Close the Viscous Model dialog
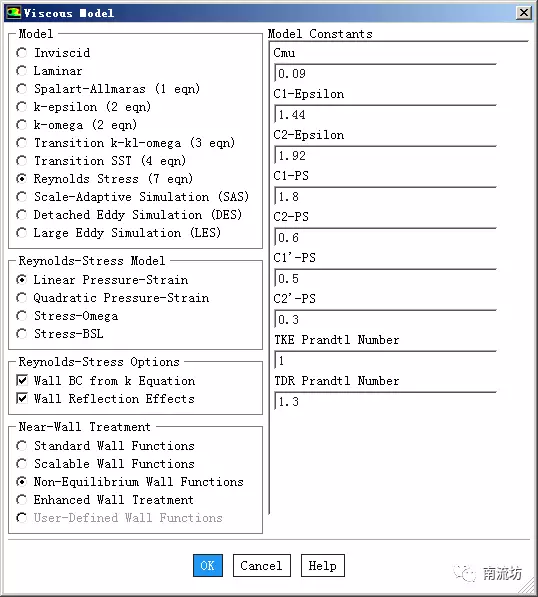 [524, 13]
